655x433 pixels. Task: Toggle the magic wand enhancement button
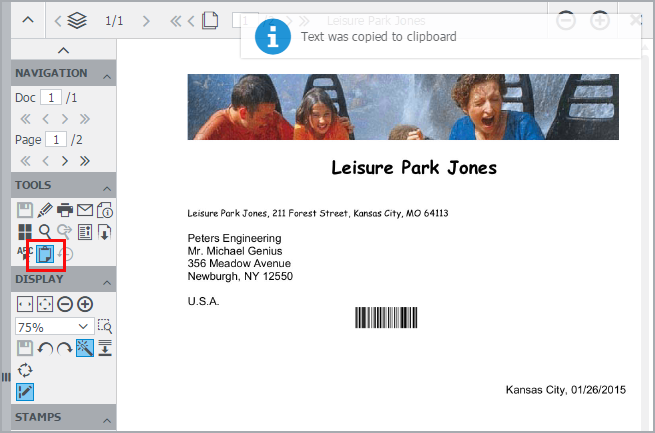click(x=85, y=348)
